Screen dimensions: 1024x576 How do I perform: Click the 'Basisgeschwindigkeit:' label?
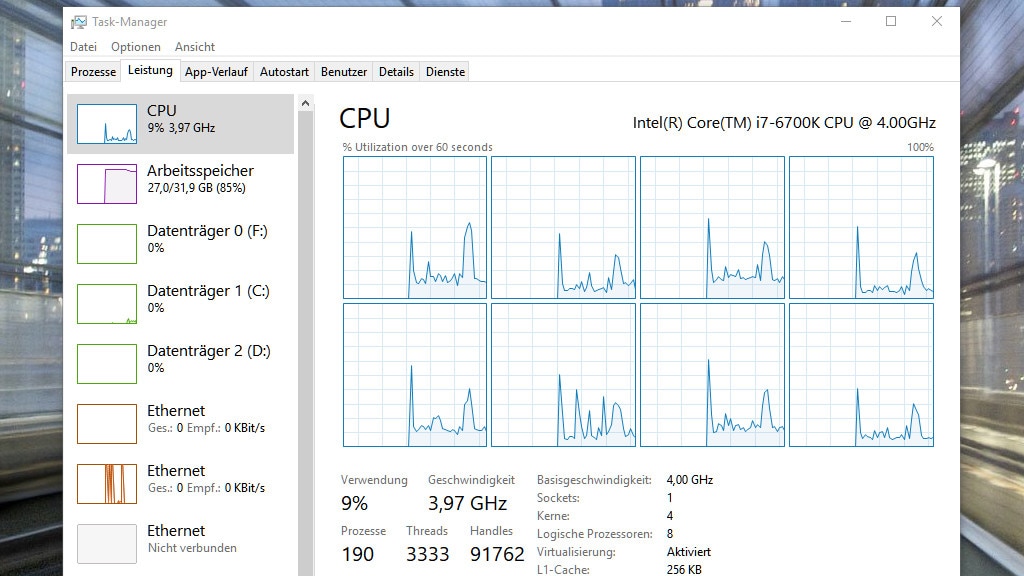coord(594,480)
